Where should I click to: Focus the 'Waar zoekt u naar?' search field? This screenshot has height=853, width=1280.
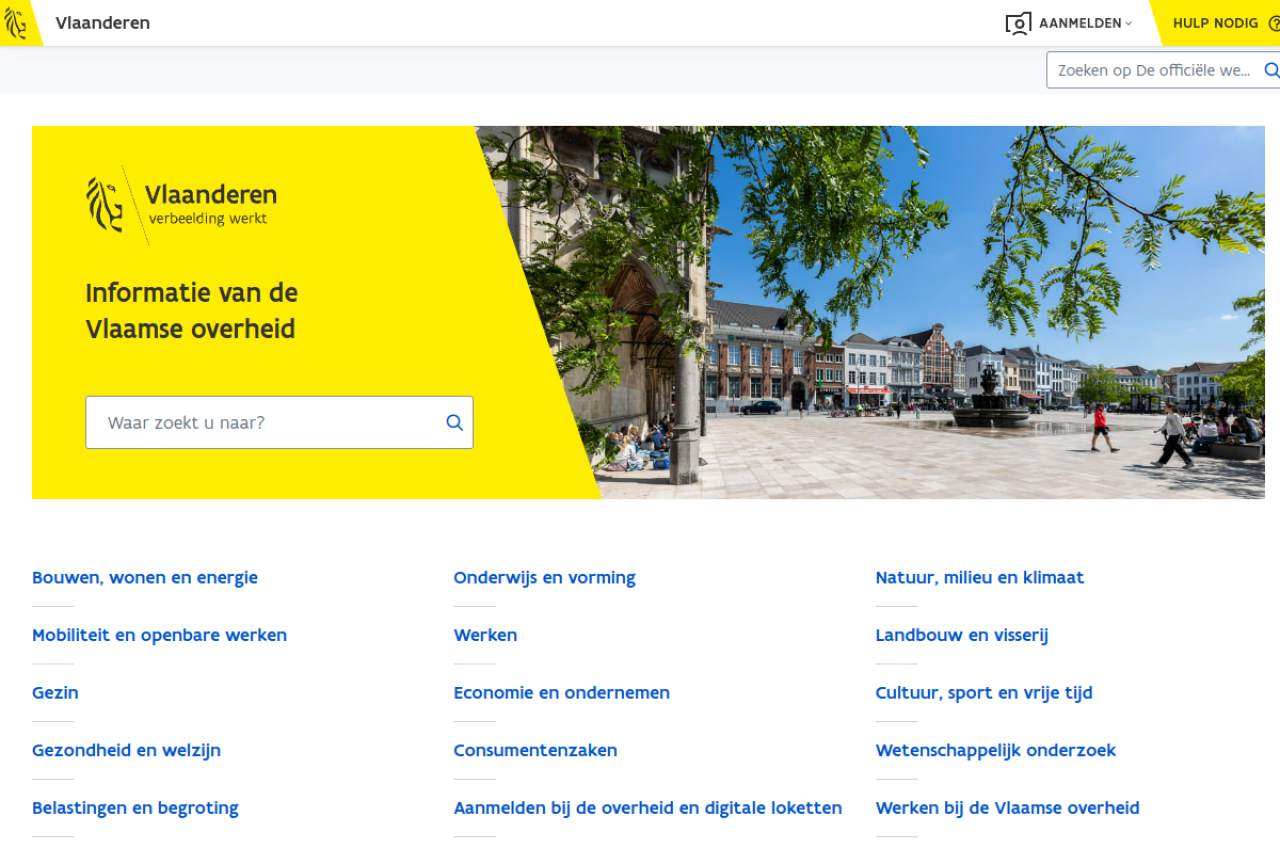click(265, 423)
